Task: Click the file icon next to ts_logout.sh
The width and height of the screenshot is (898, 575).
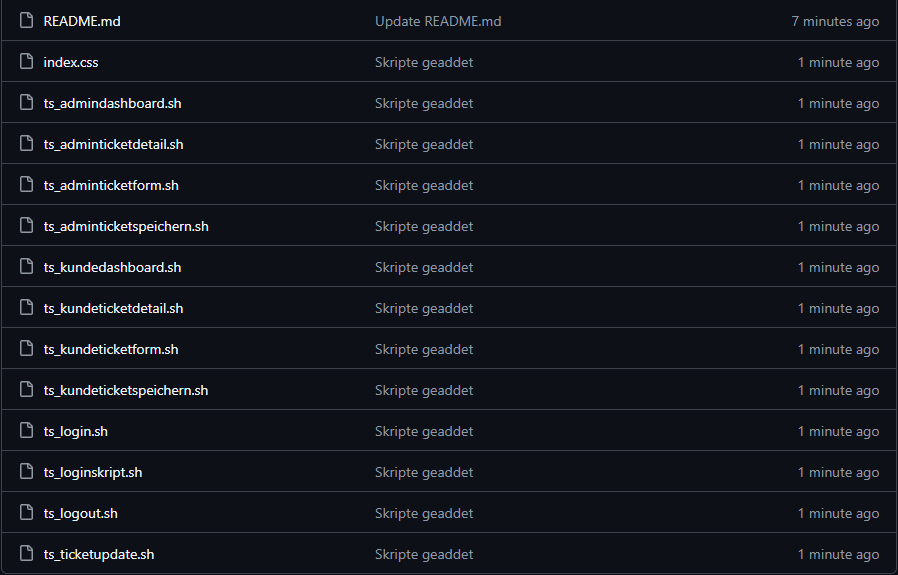Action: click(x=26, y=513)
